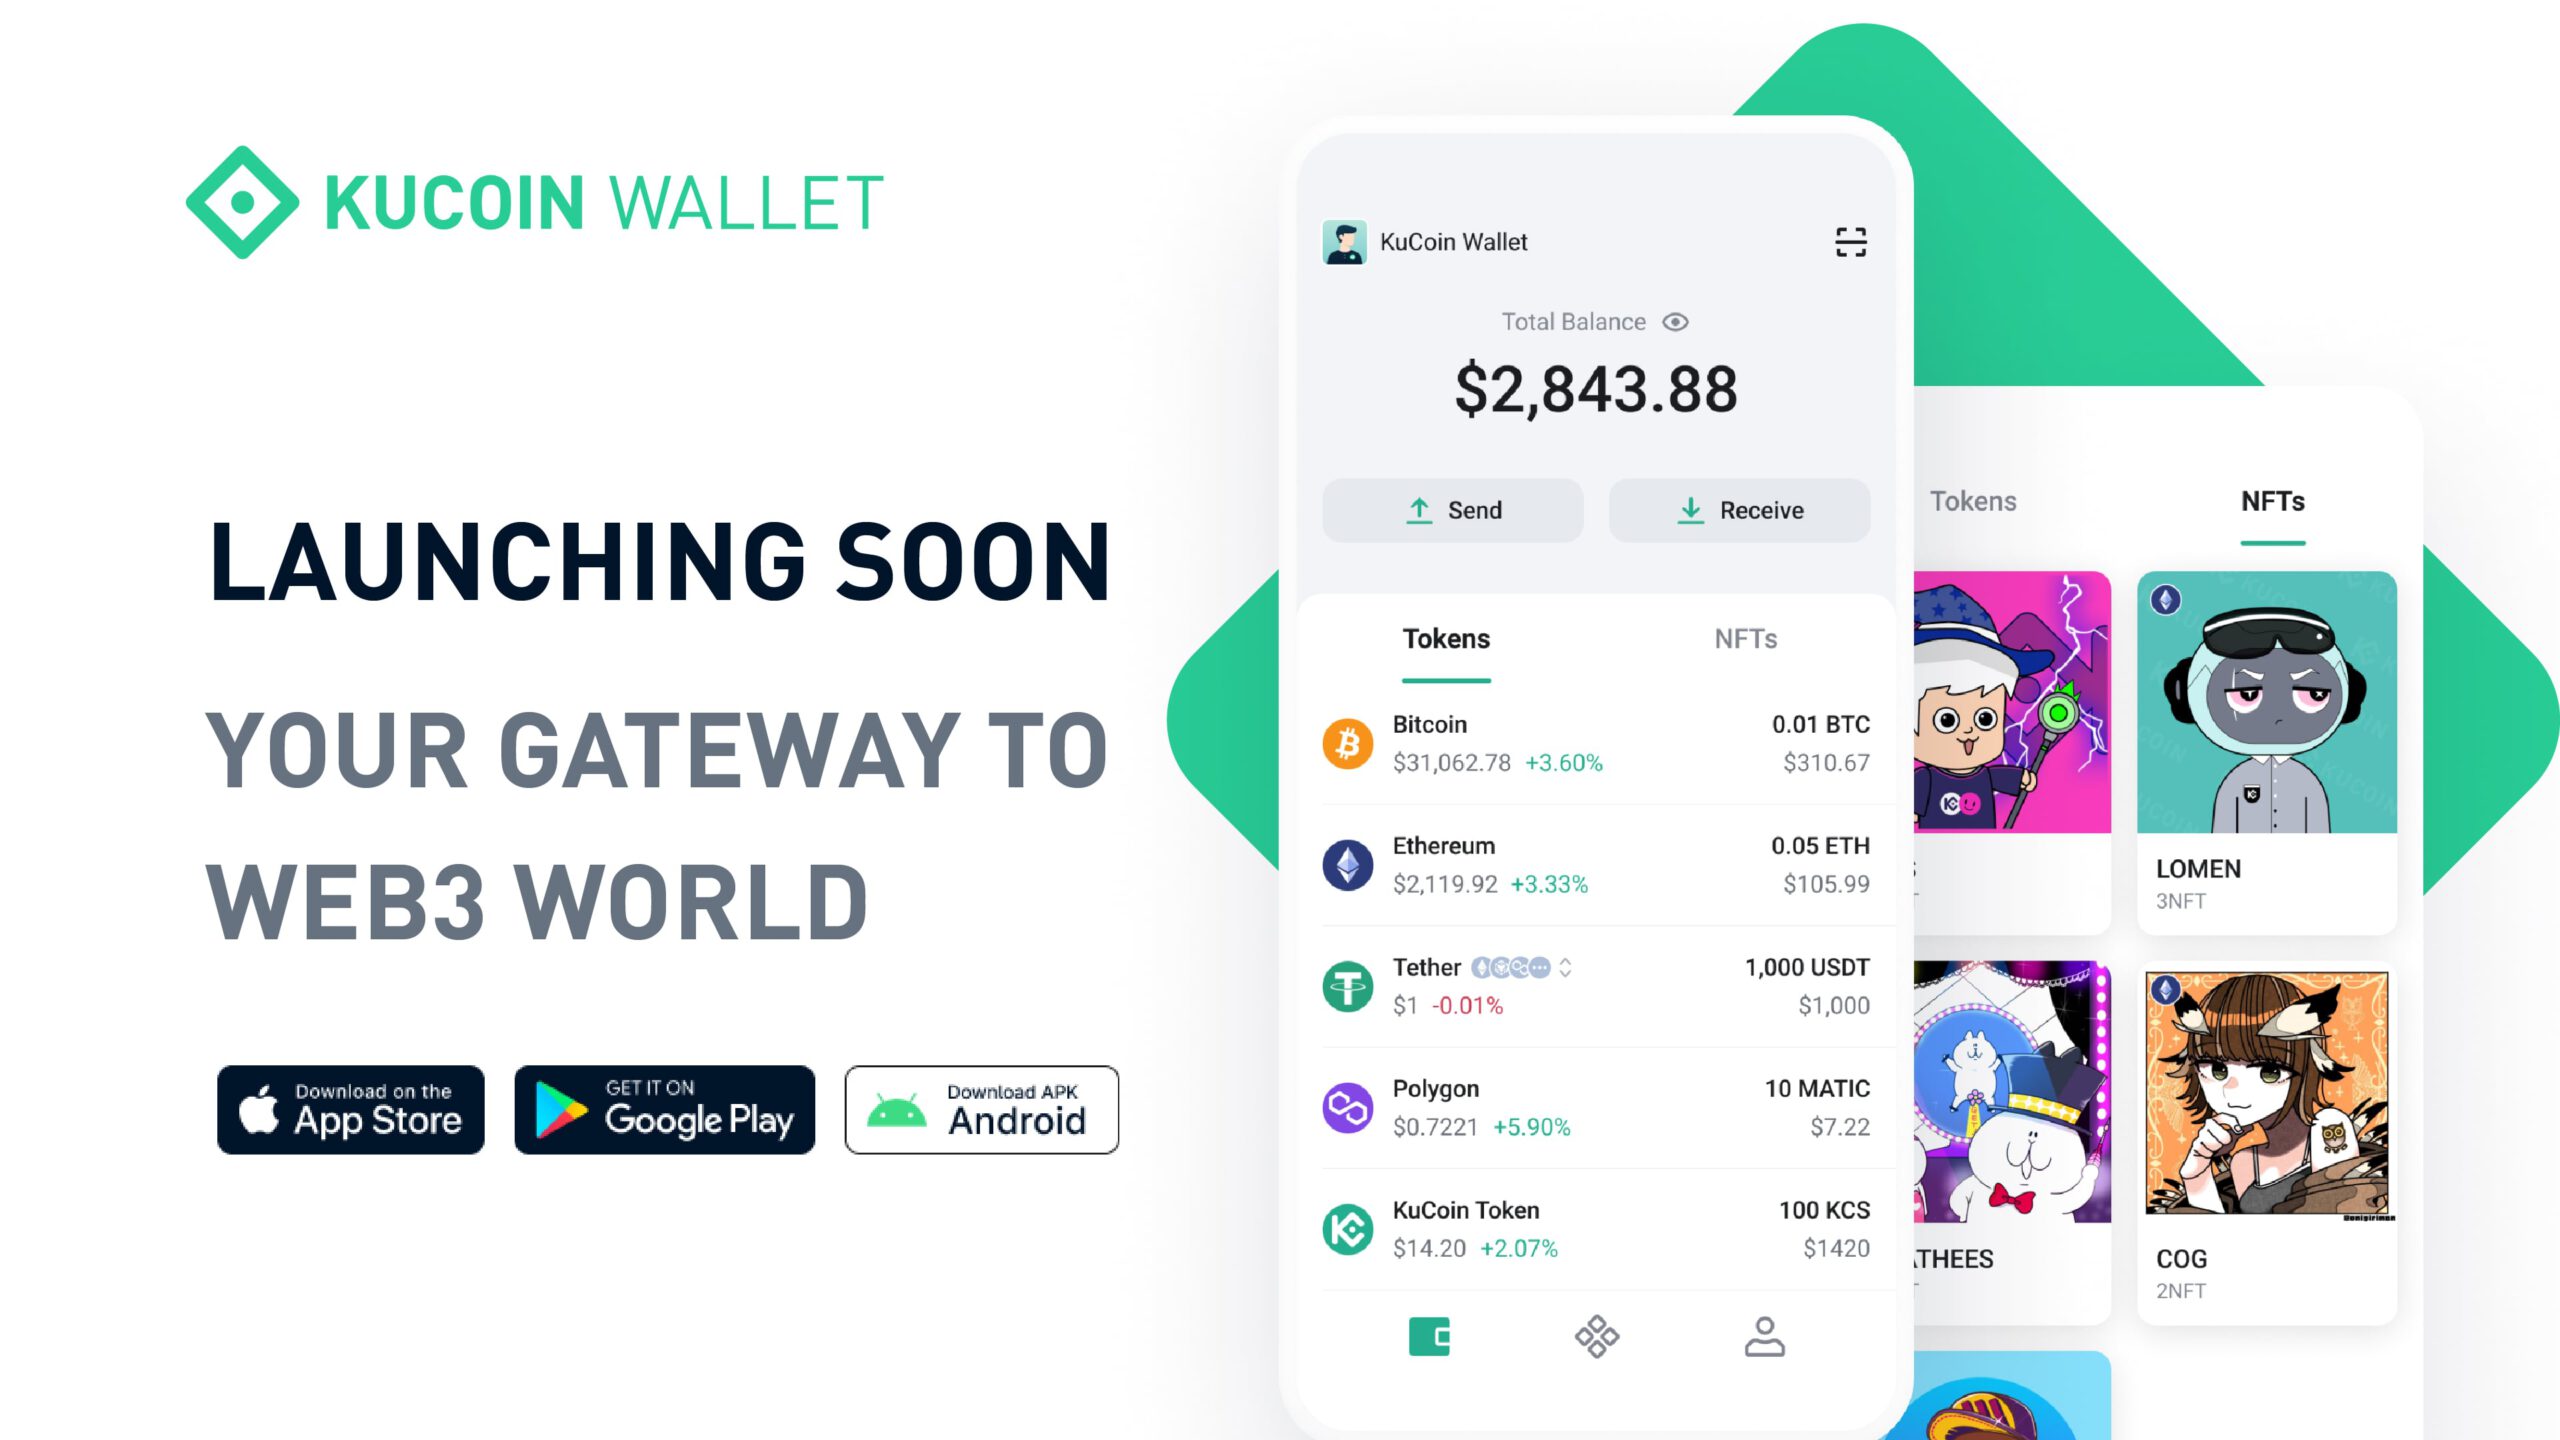The width and height of the screenshot is (2560, 1440).
Task: Select the bottom navigation wallet icon
Action: (x=1431, y=1336)
